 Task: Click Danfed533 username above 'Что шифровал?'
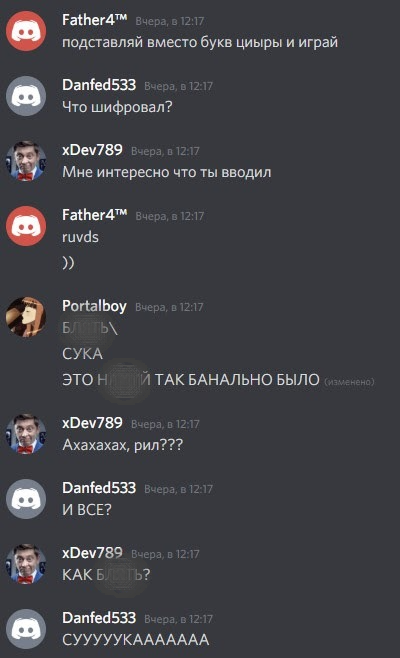[99, 85]
